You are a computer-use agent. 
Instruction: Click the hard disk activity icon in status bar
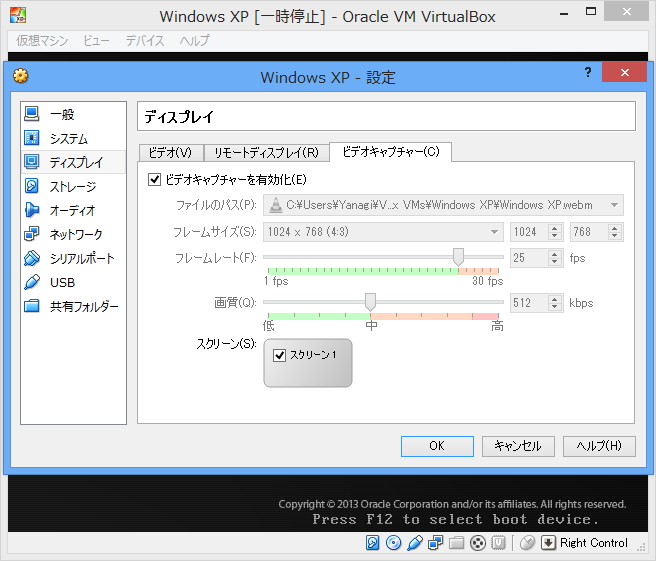(372, 543)
